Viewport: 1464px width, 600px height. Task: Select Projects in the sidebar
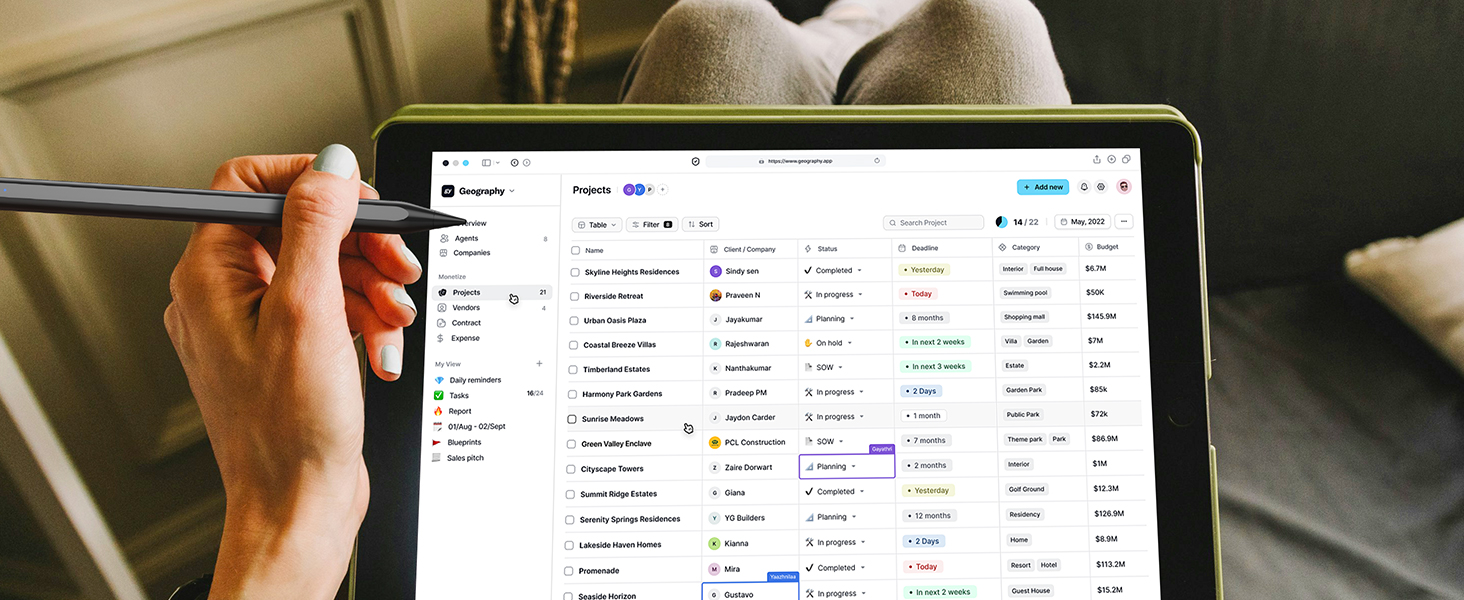491,292
